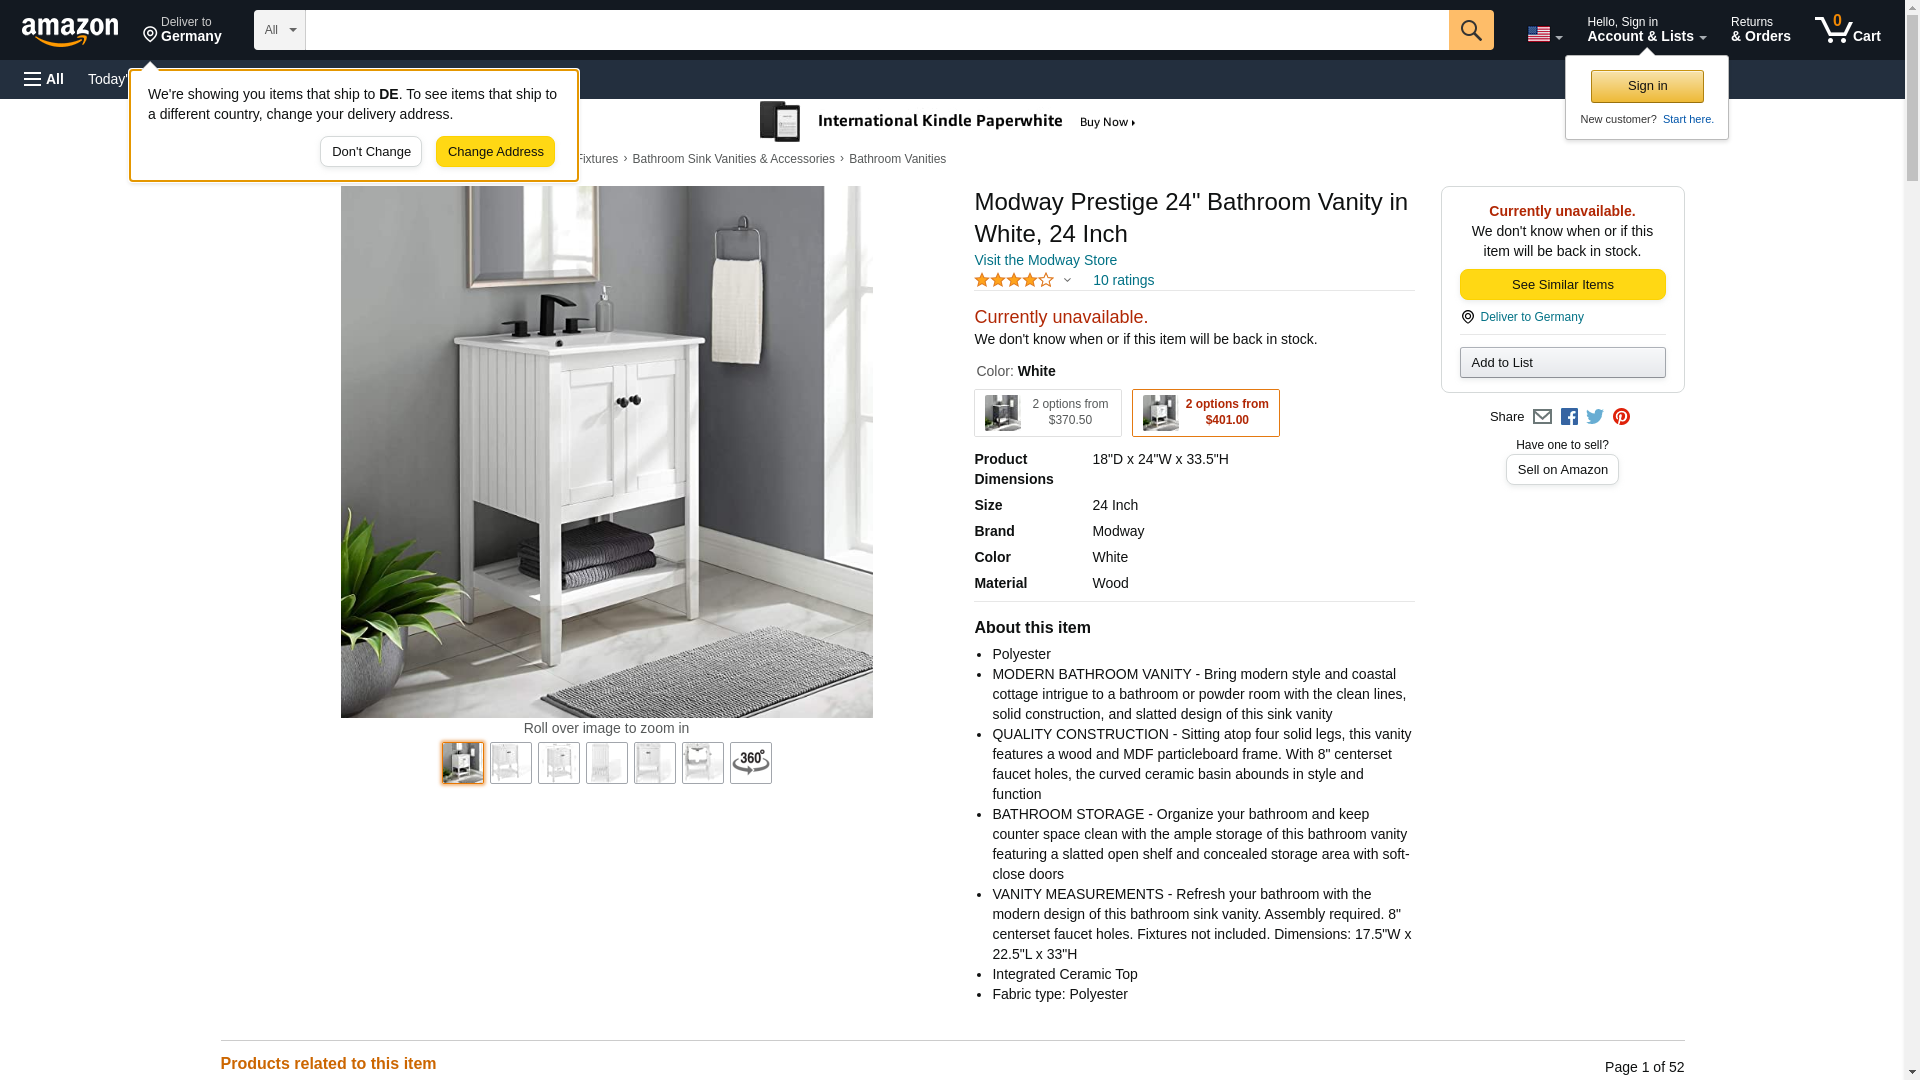Screen dimensions: 1920x1080
Task: Share product on Facebook icon
Action: [x=1569, y=417]
